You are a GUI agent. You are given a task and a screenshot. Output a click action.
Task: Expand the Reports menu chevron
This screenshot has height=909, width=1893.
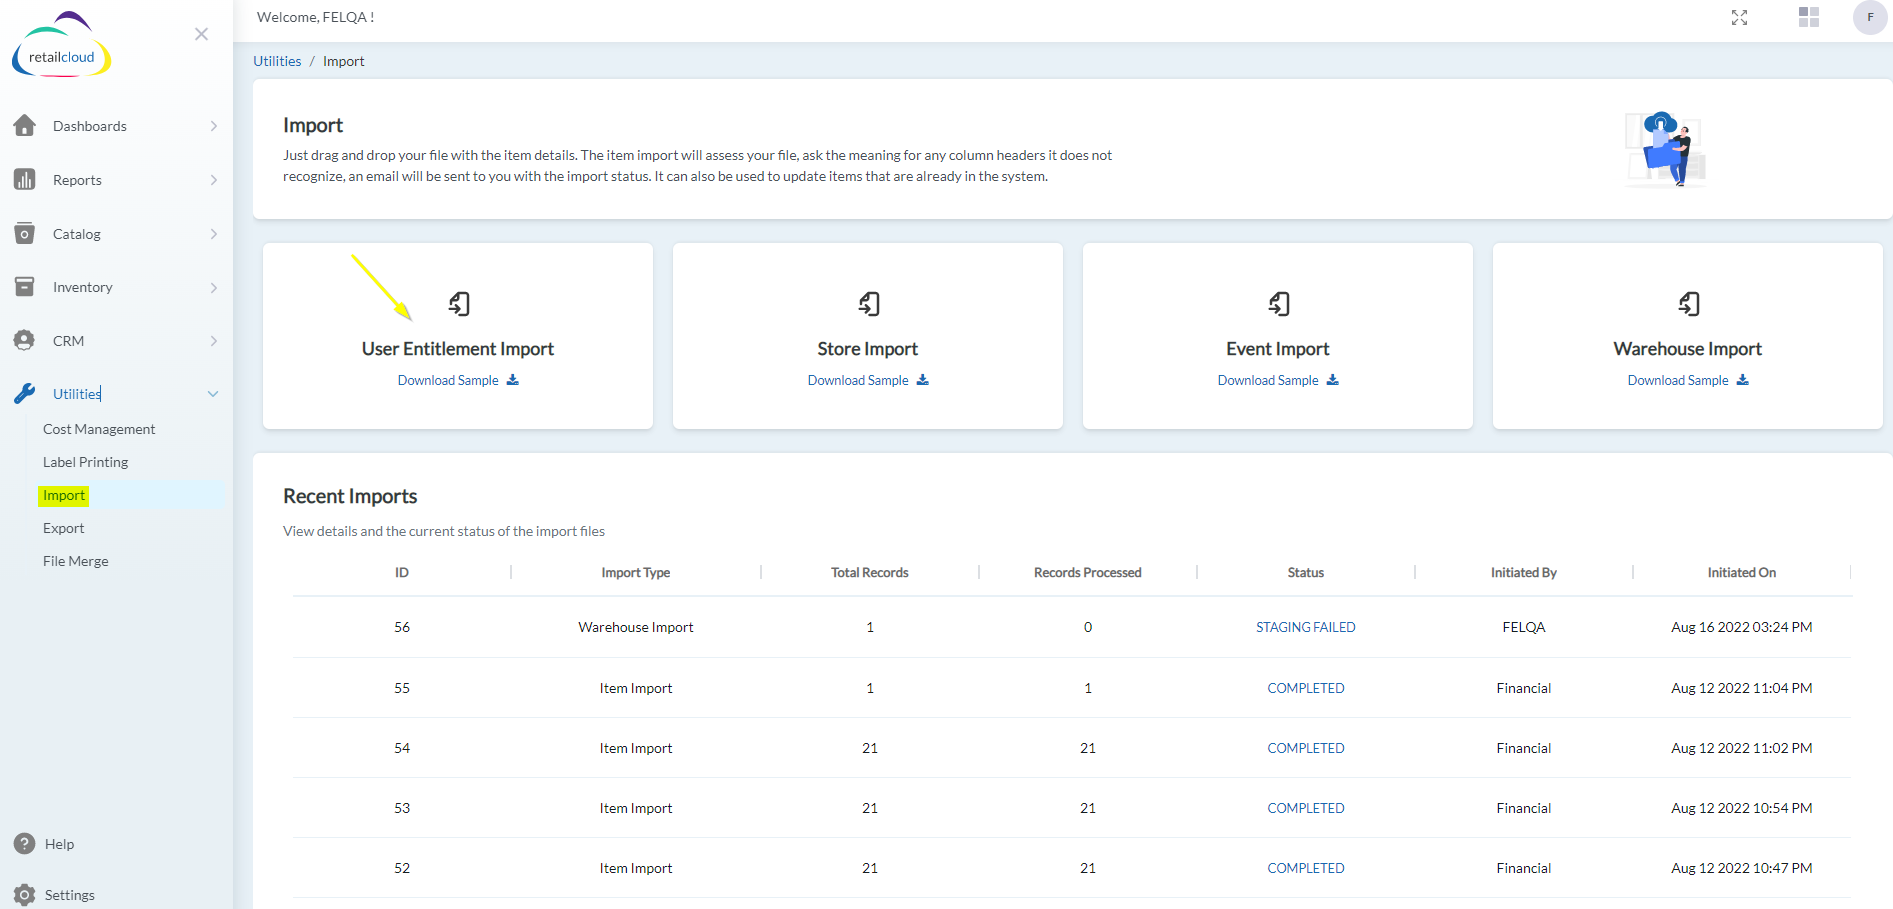pos(214,180)
